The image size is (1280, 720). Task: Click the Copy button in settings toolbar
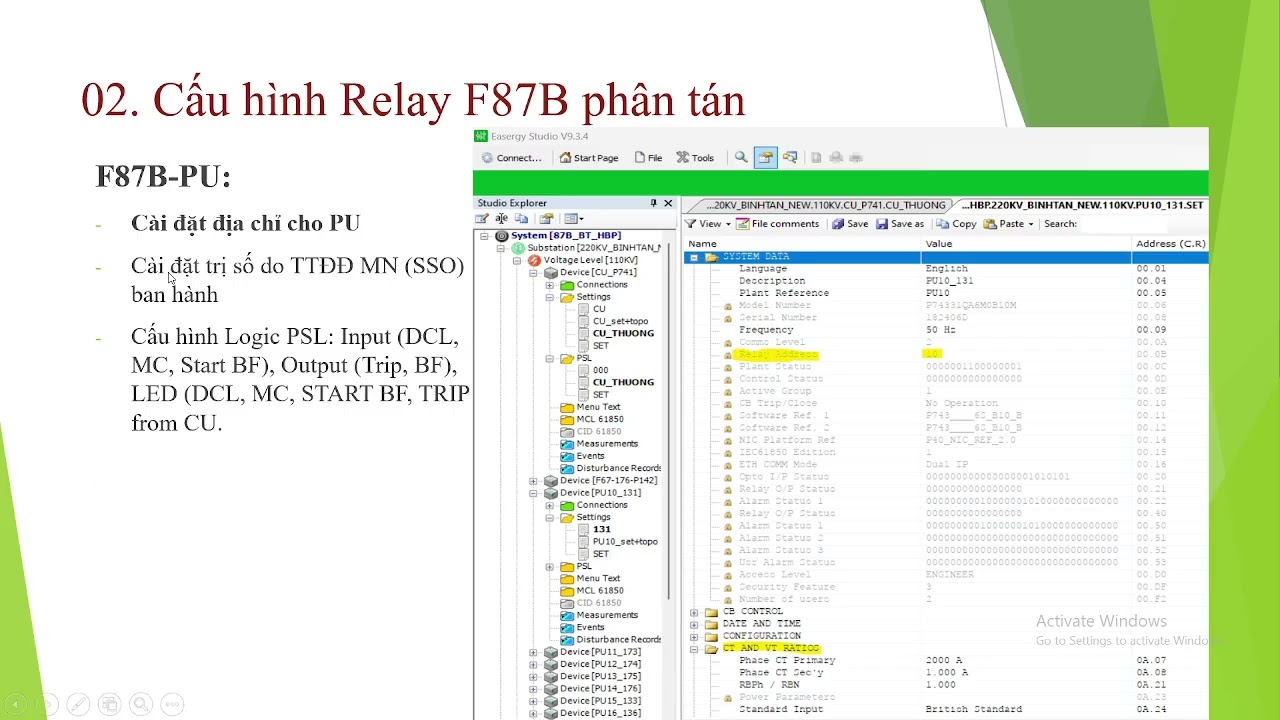tap(956, 224)
